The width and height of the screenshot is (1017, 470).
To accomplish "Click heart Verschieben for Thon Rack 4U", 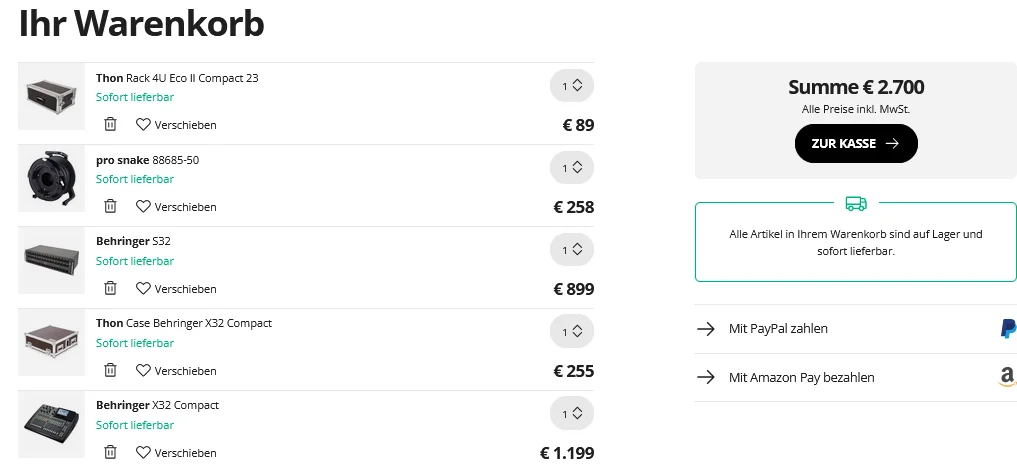I will (x=176, y=125).
